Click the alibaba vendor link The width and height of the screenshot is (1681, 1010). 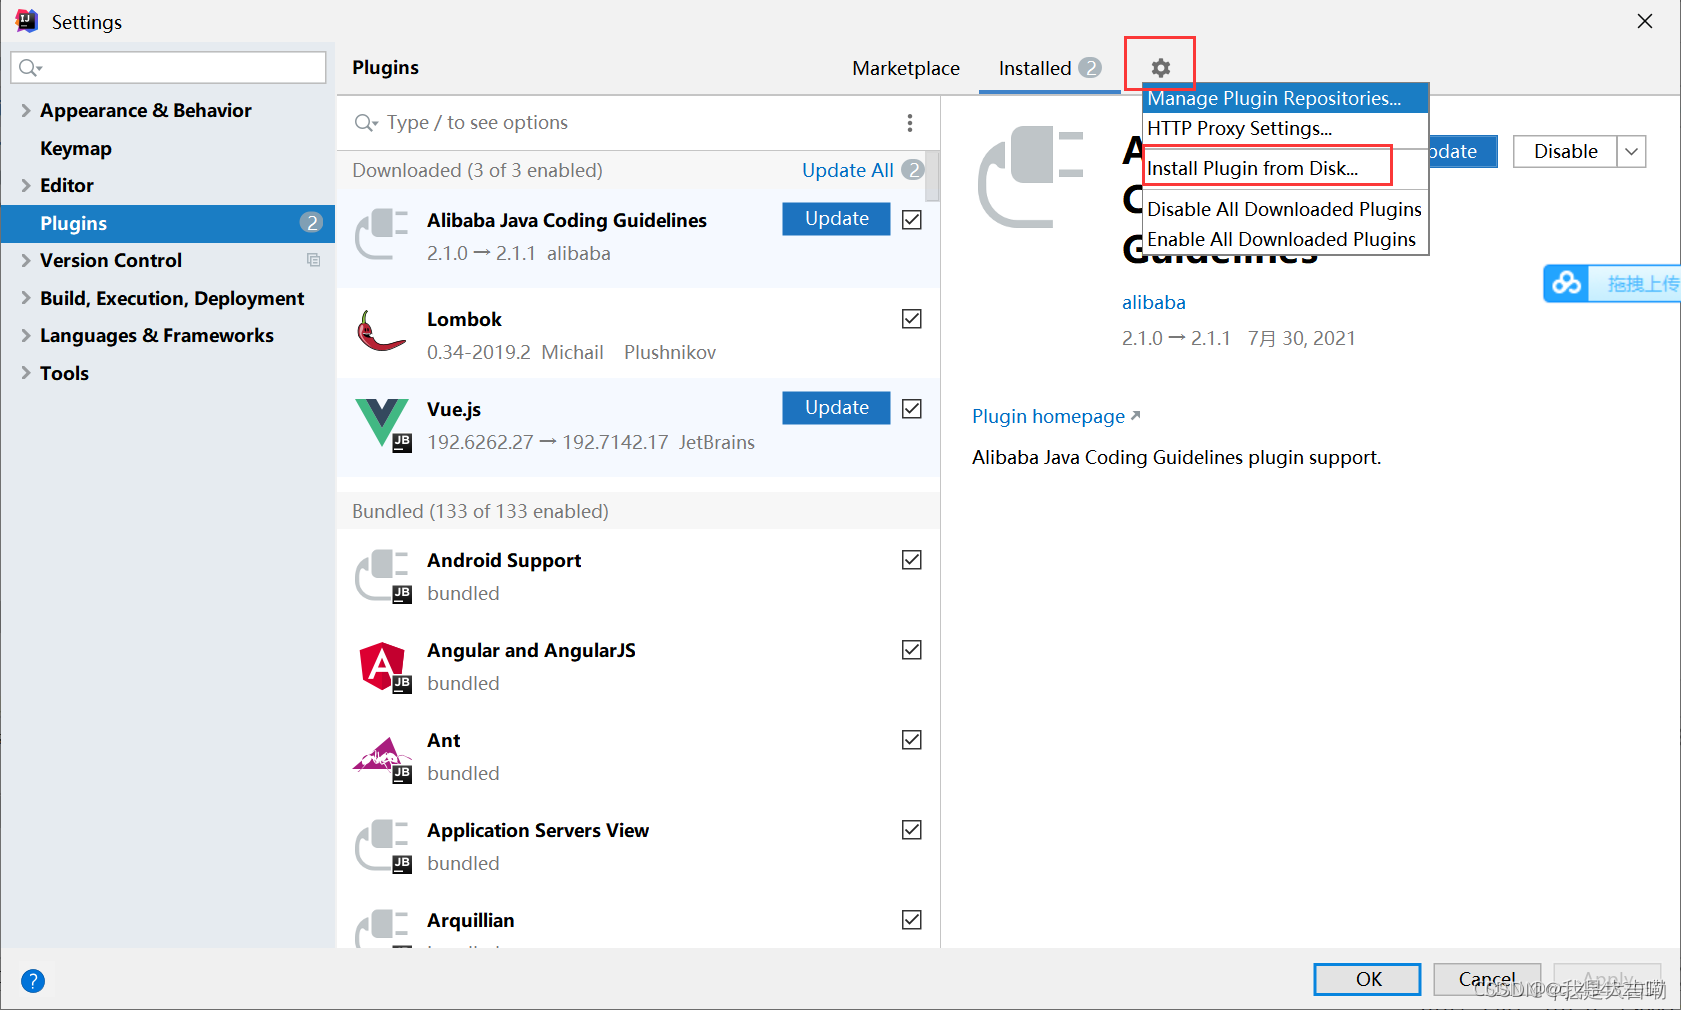tap(1154, 302)
